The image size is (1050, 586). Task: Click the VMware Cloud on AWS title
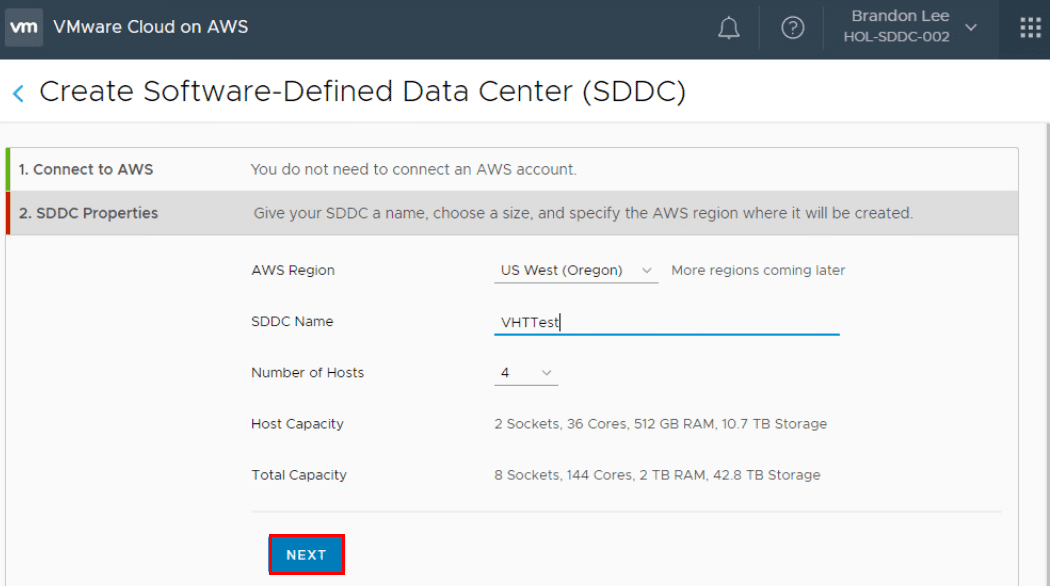(x=151, y=27)
